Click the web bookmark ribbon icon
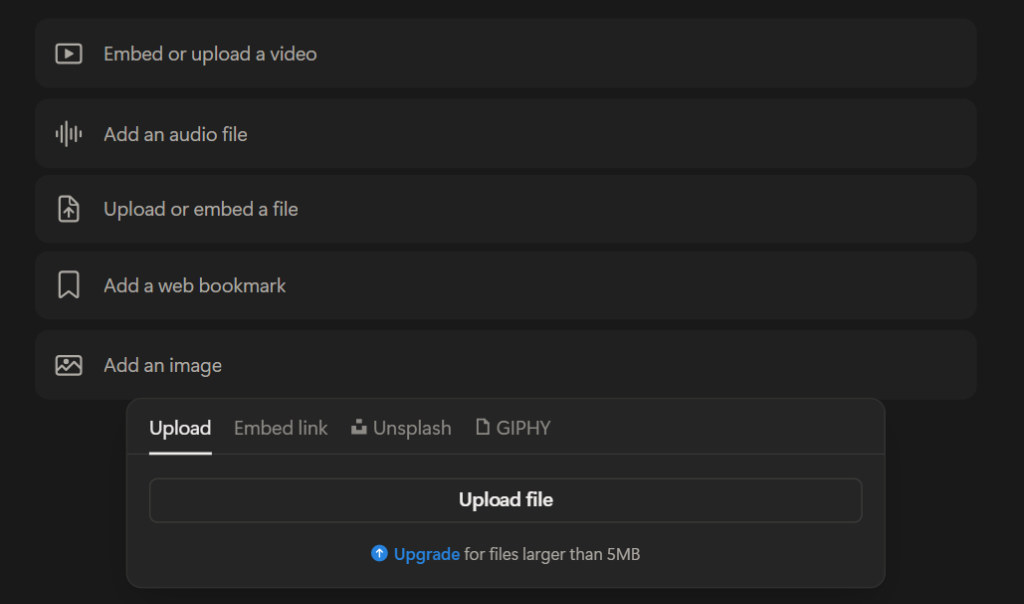 (x=68, y=285)
